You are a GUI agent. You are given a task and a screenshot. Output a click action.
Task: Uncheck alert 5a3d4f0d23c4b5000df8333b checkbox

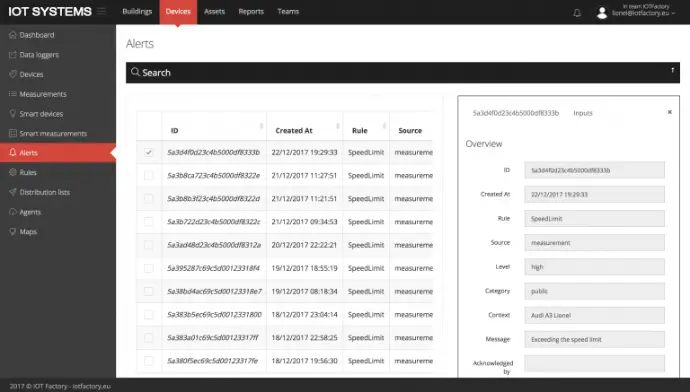pos(149,152)
